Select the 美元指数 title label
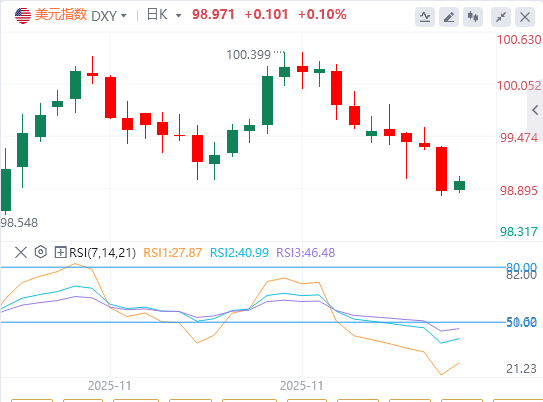The width and height of the screenshot is (543, 402). click(x=61, y=15)
